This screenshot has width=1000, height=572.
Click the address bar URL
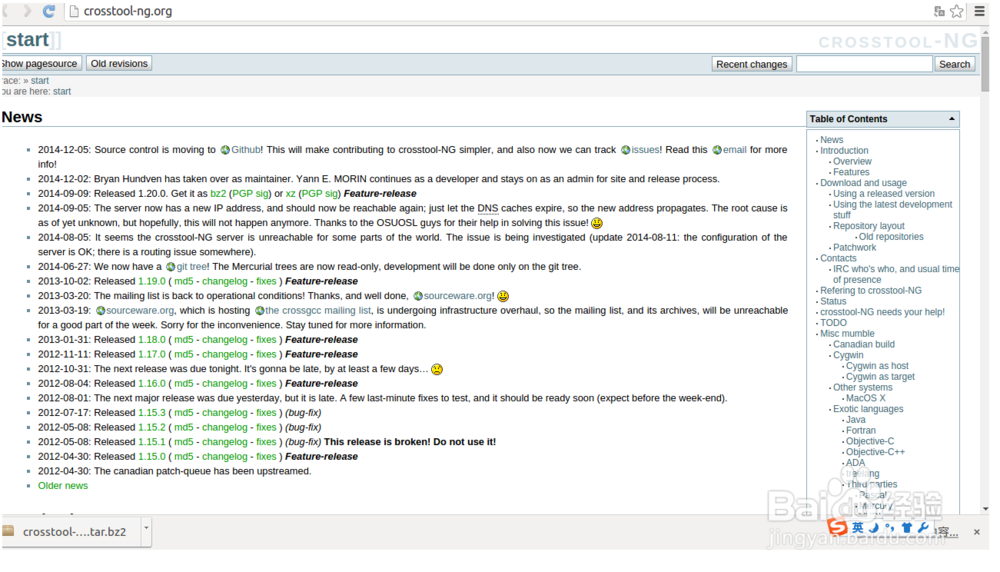point(128,11)
